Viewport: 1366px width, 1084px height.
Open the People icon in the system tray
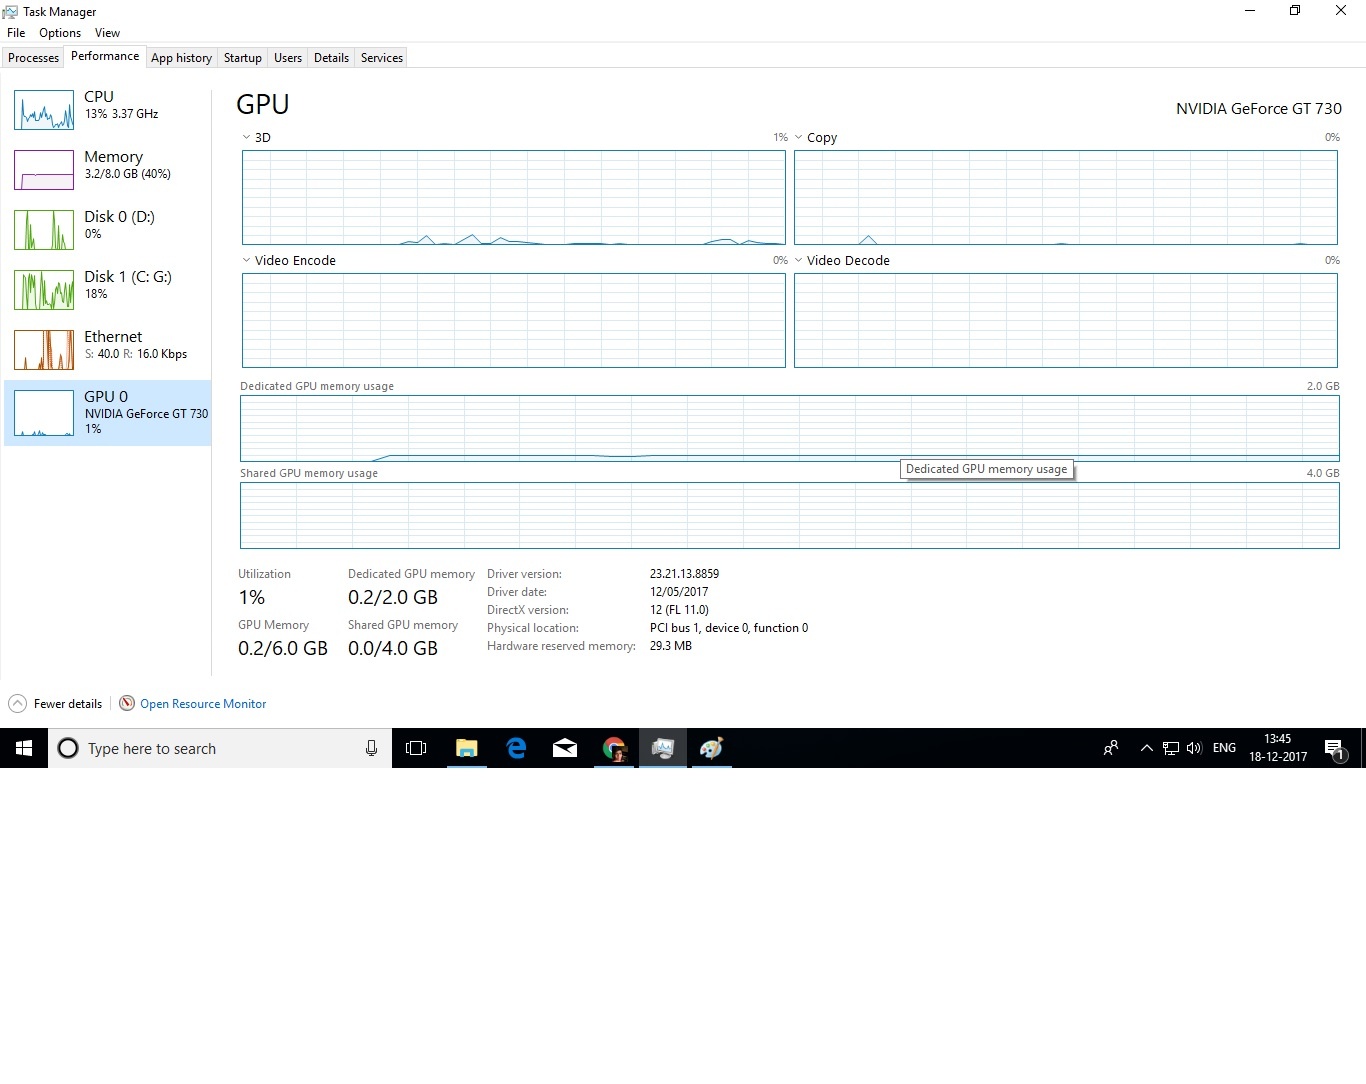[x=1111, y=748]
